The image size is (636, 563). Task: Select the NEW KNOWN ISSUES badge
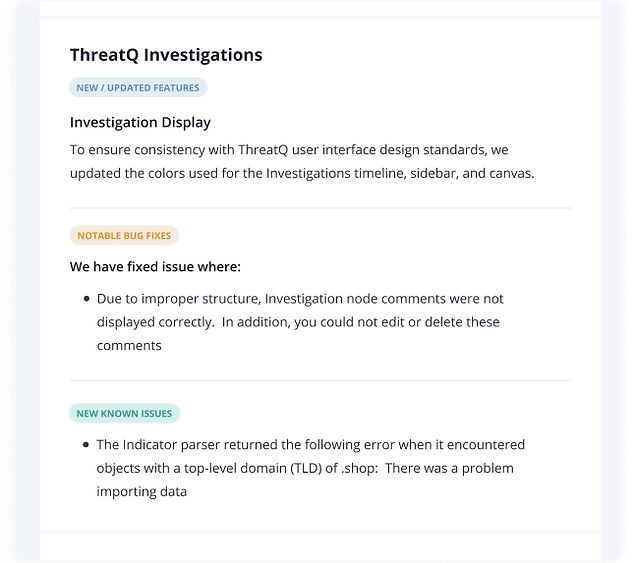point(124,413)
